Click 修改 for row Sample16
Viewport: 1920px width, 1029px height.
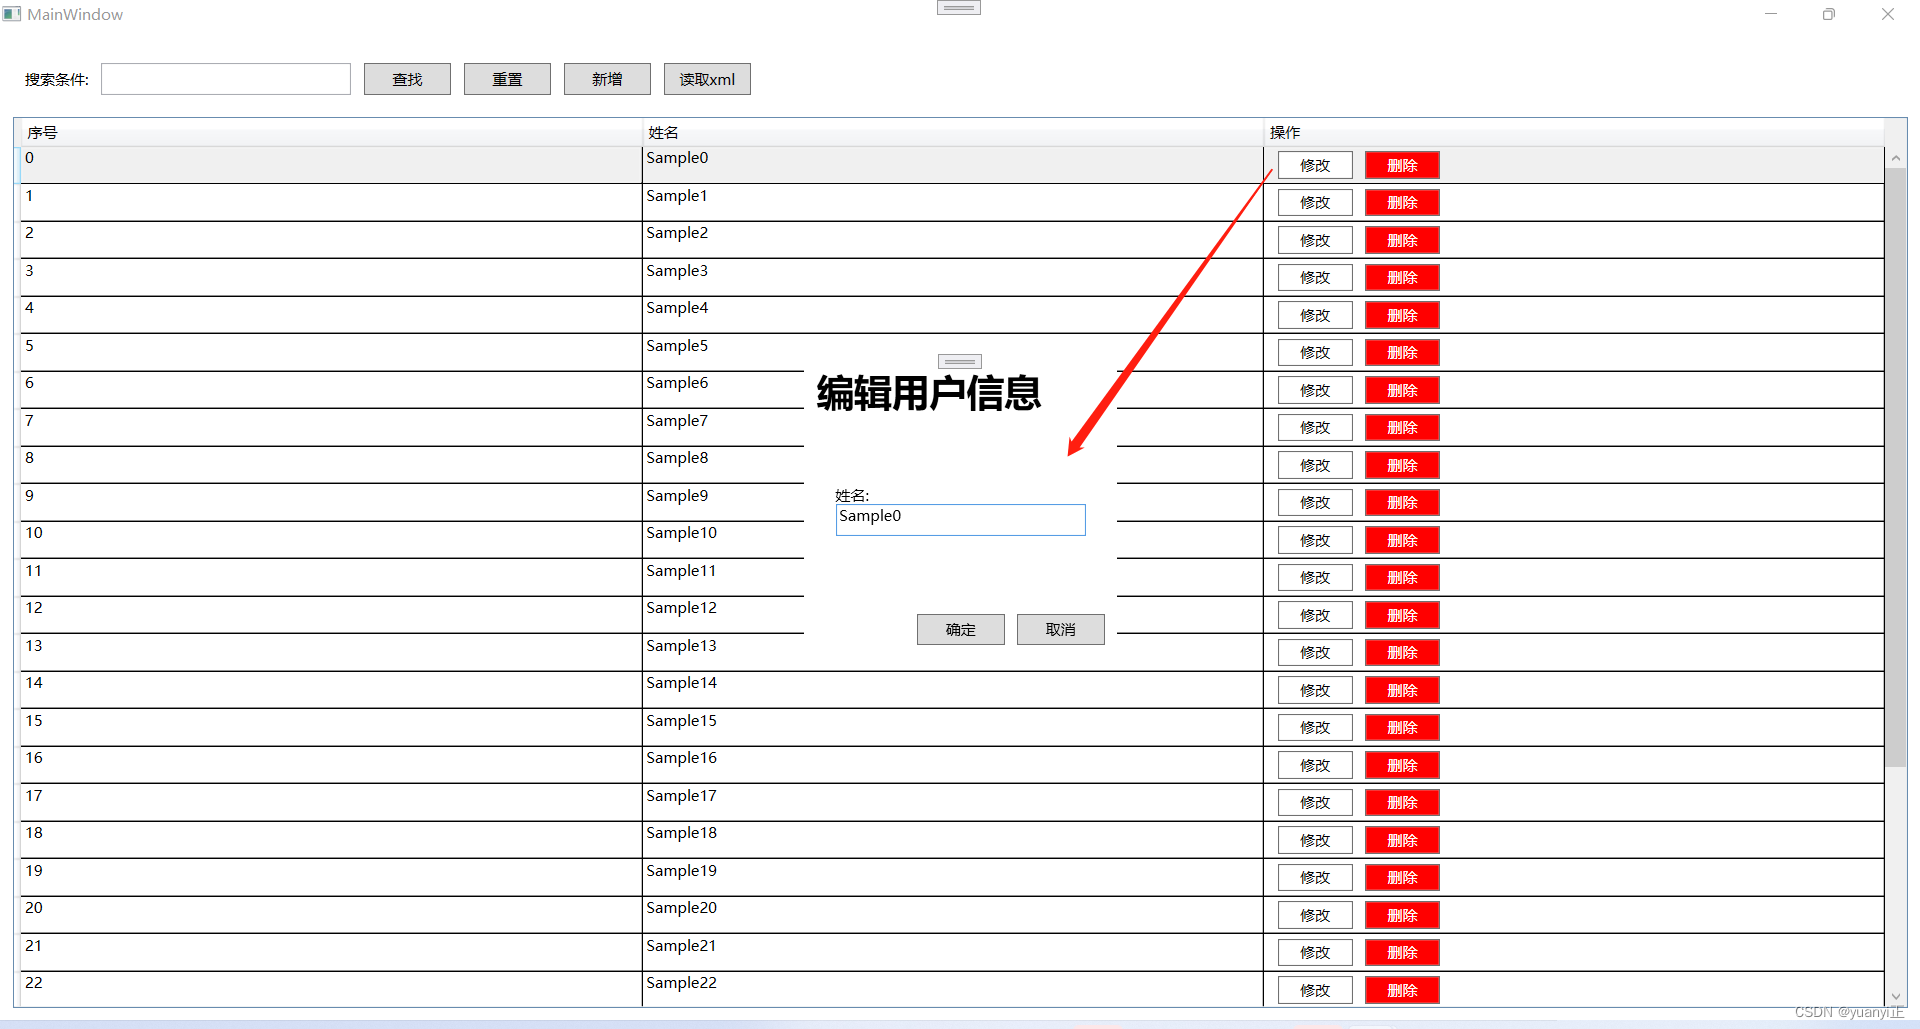1315,765
